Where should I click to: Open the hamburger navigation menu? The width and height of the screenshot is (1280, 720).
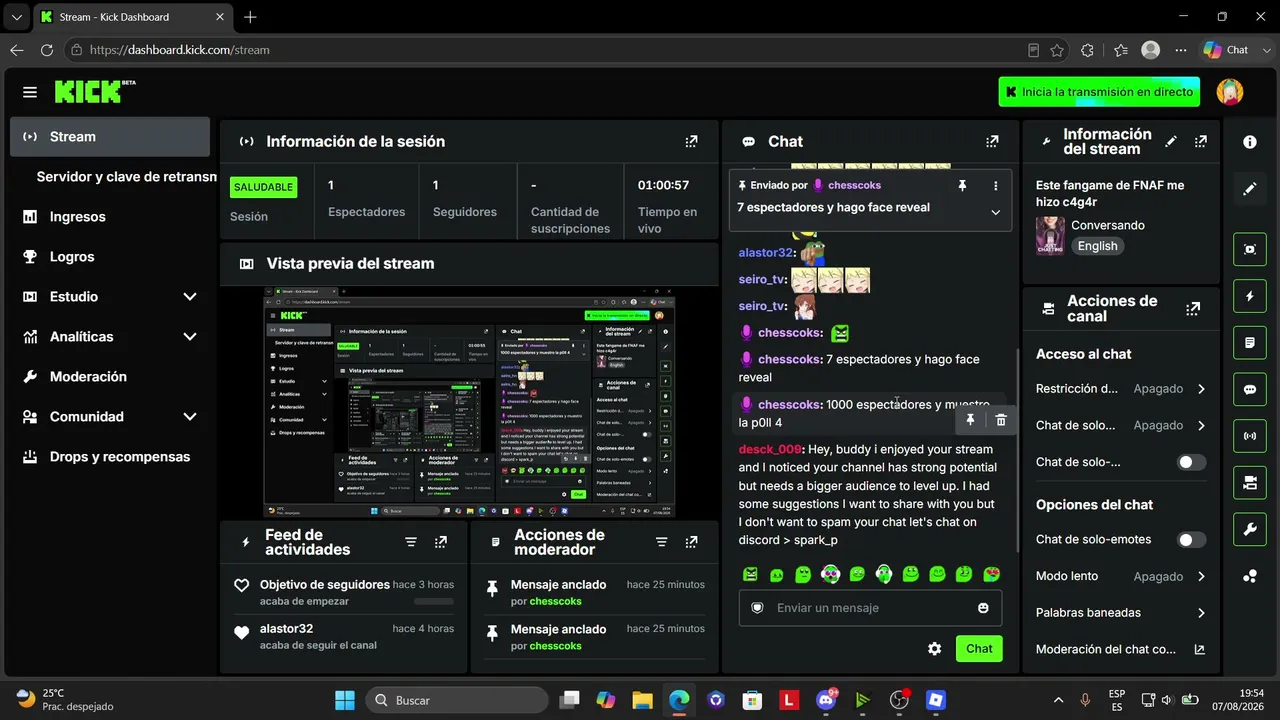30,92
